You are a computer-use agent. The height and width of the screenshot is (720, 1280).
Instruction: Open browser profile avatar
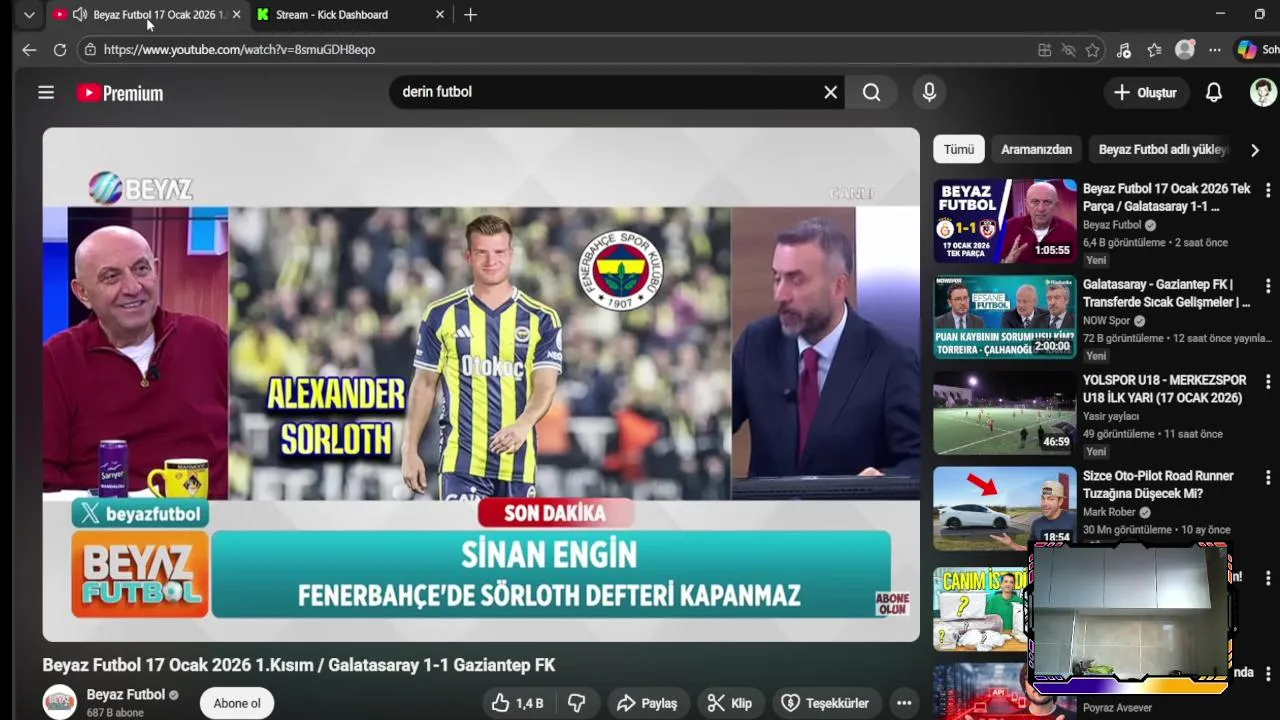[x=1185, y=50]
